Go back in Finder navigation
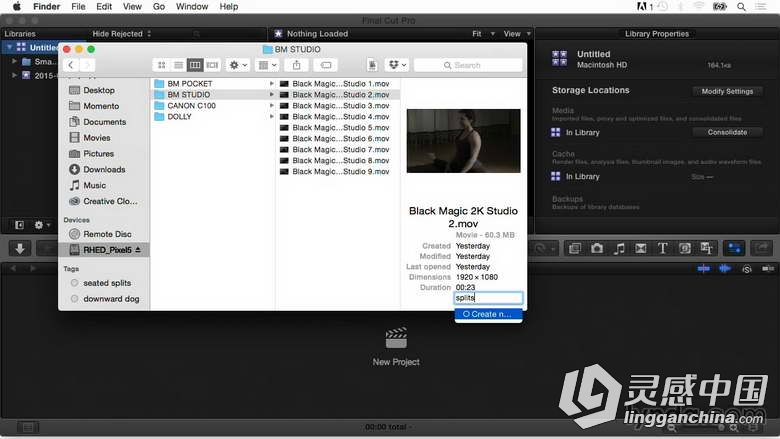Image resolution: width=780 pixels, height=439 pixels. (x=71, y=65)
